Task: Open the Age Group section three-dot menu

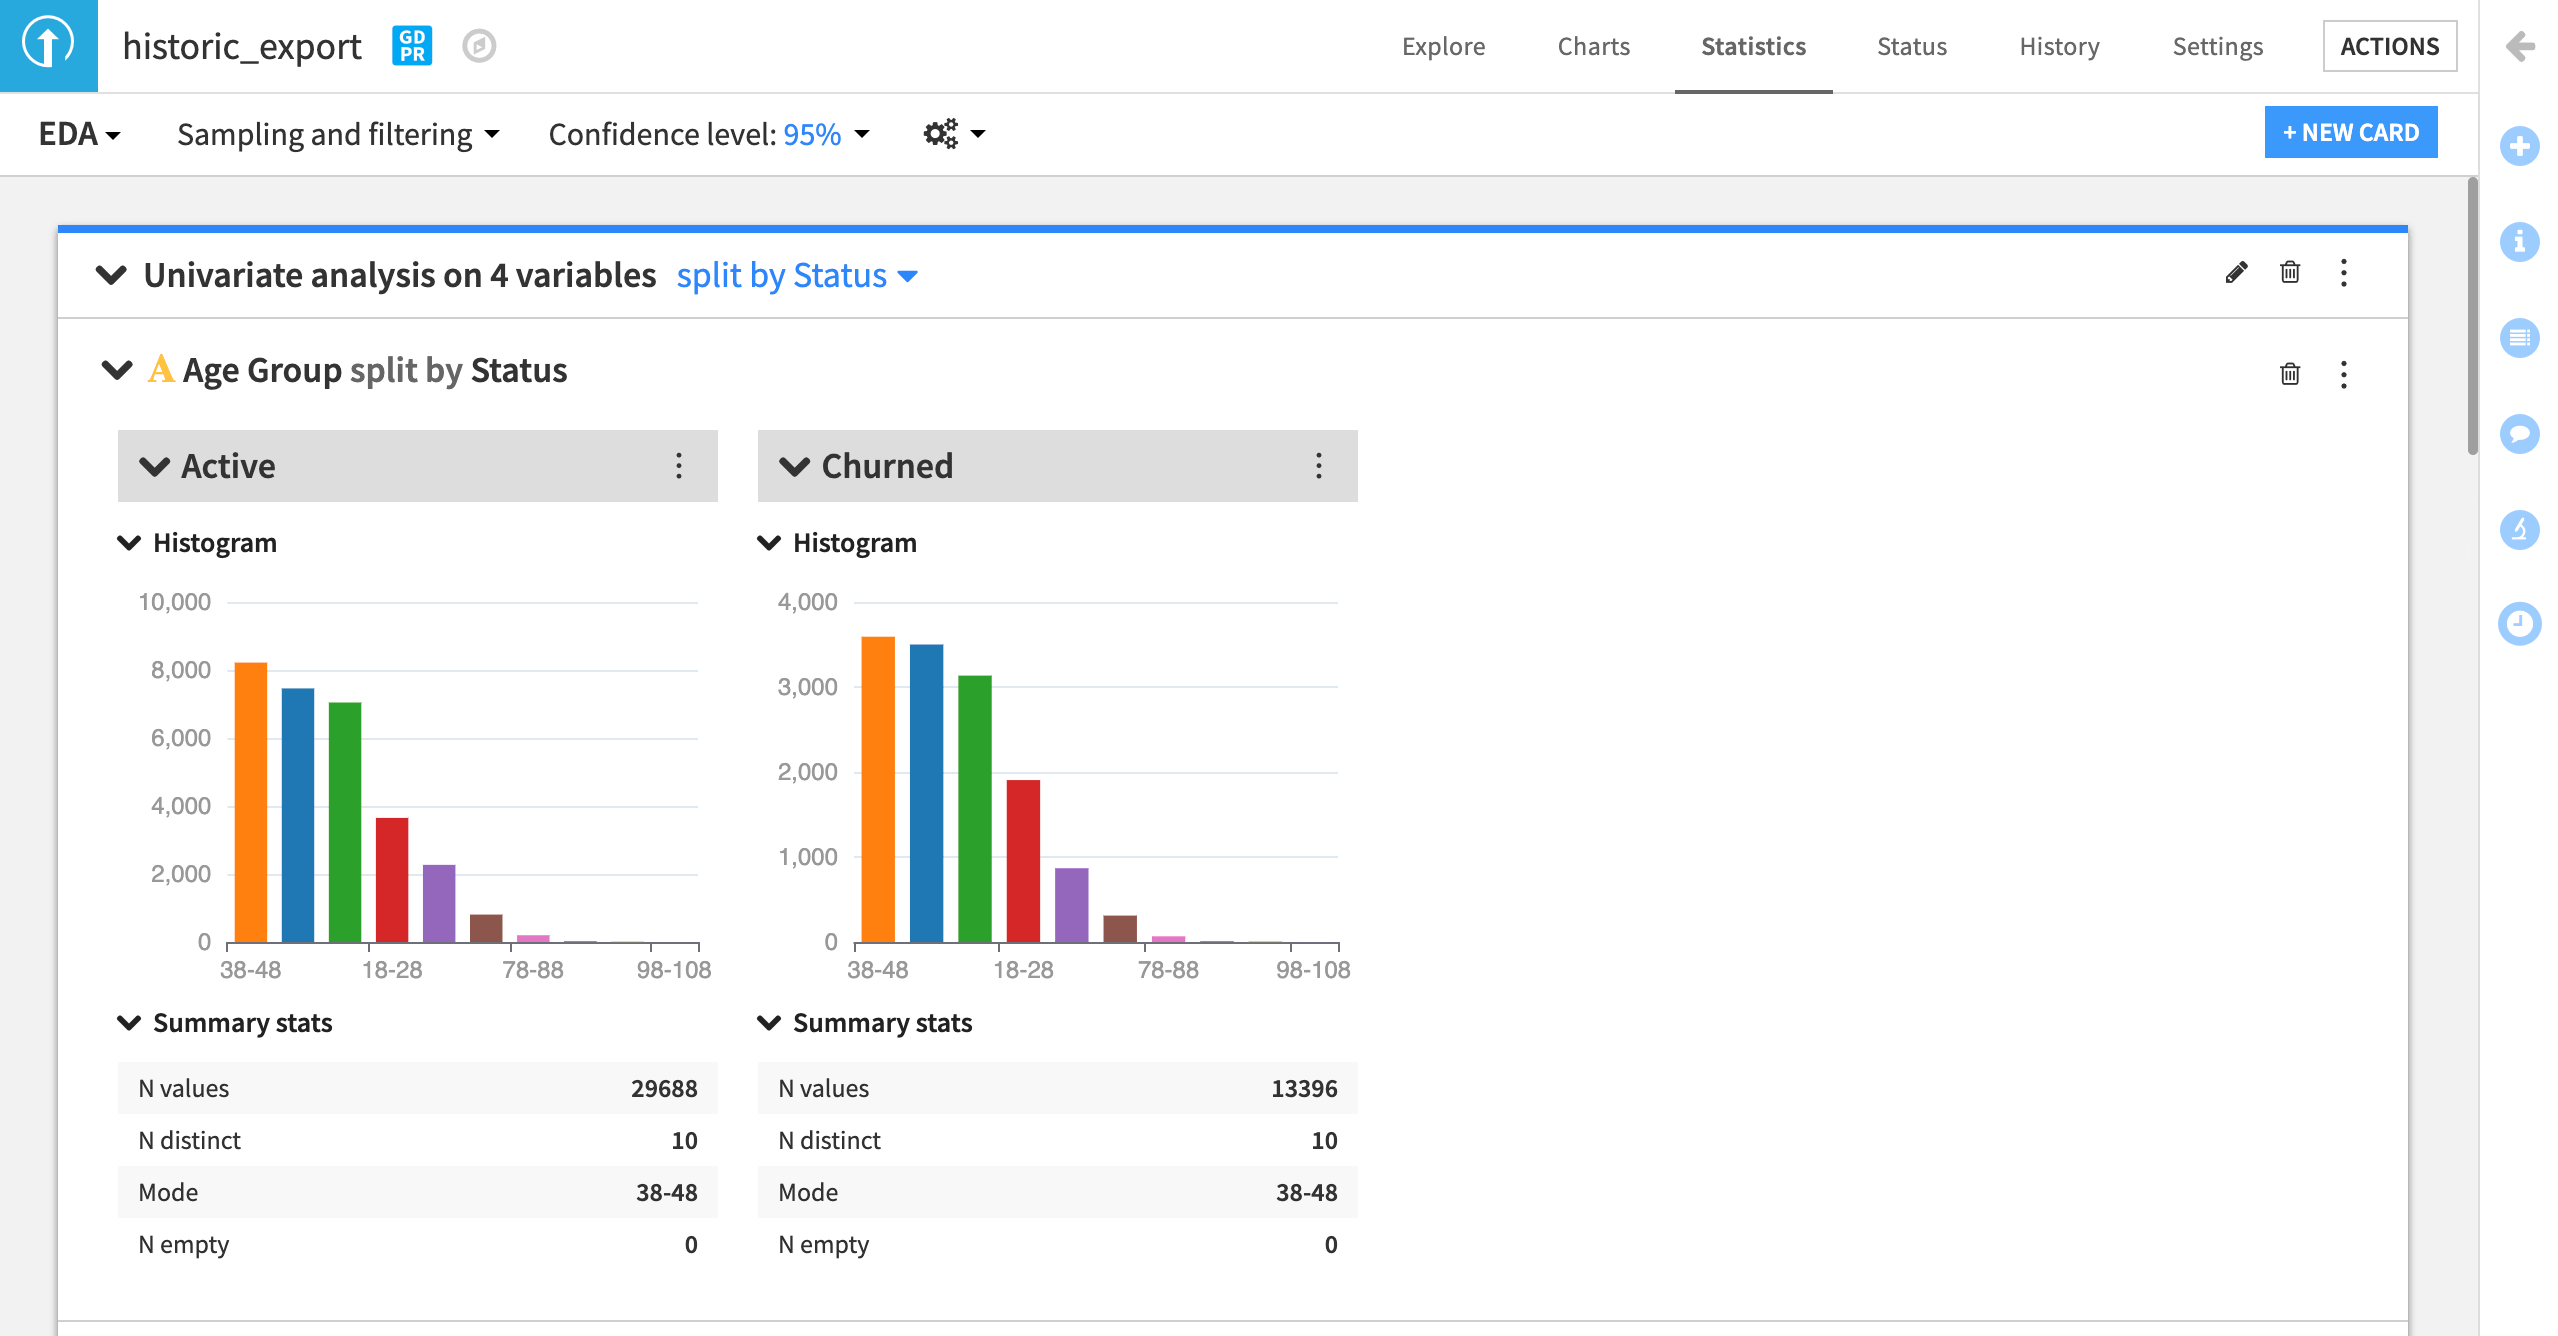Action: click(2344, 374)
